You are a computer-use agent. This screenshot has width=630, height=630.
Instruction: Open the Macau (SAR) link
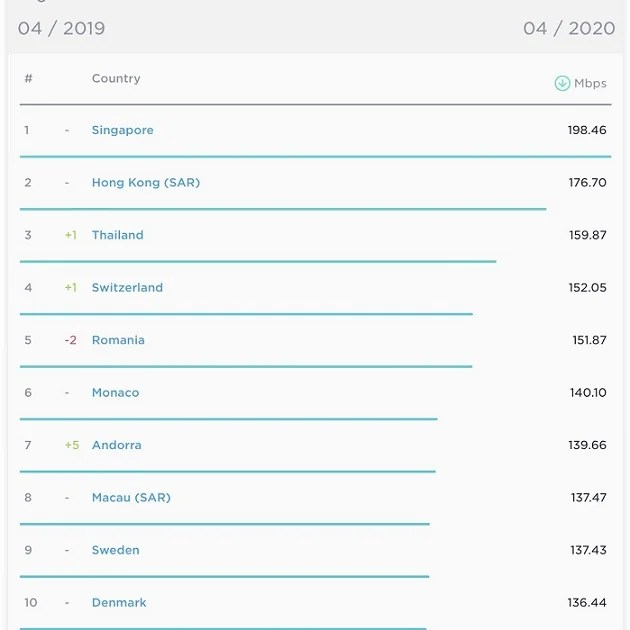(131, 498)
